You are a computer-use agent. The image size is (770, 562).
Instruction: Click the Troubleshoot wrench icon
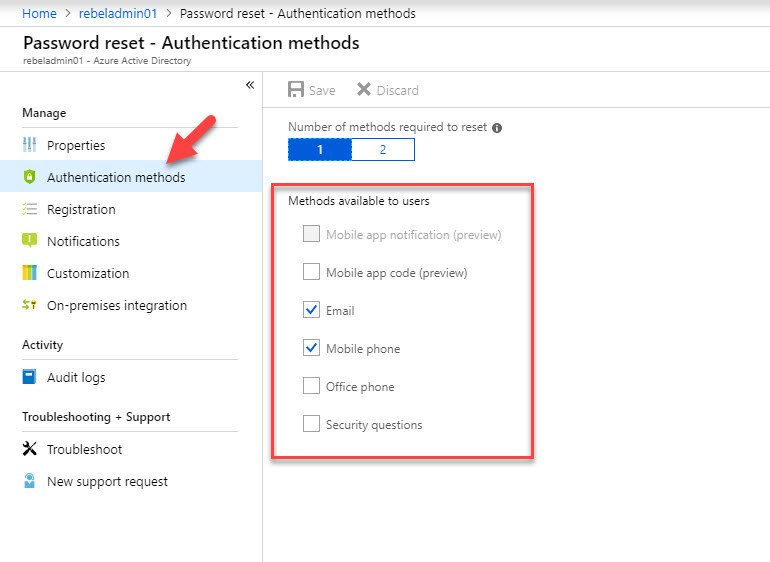pyautogui.click(x=29, y=449)
